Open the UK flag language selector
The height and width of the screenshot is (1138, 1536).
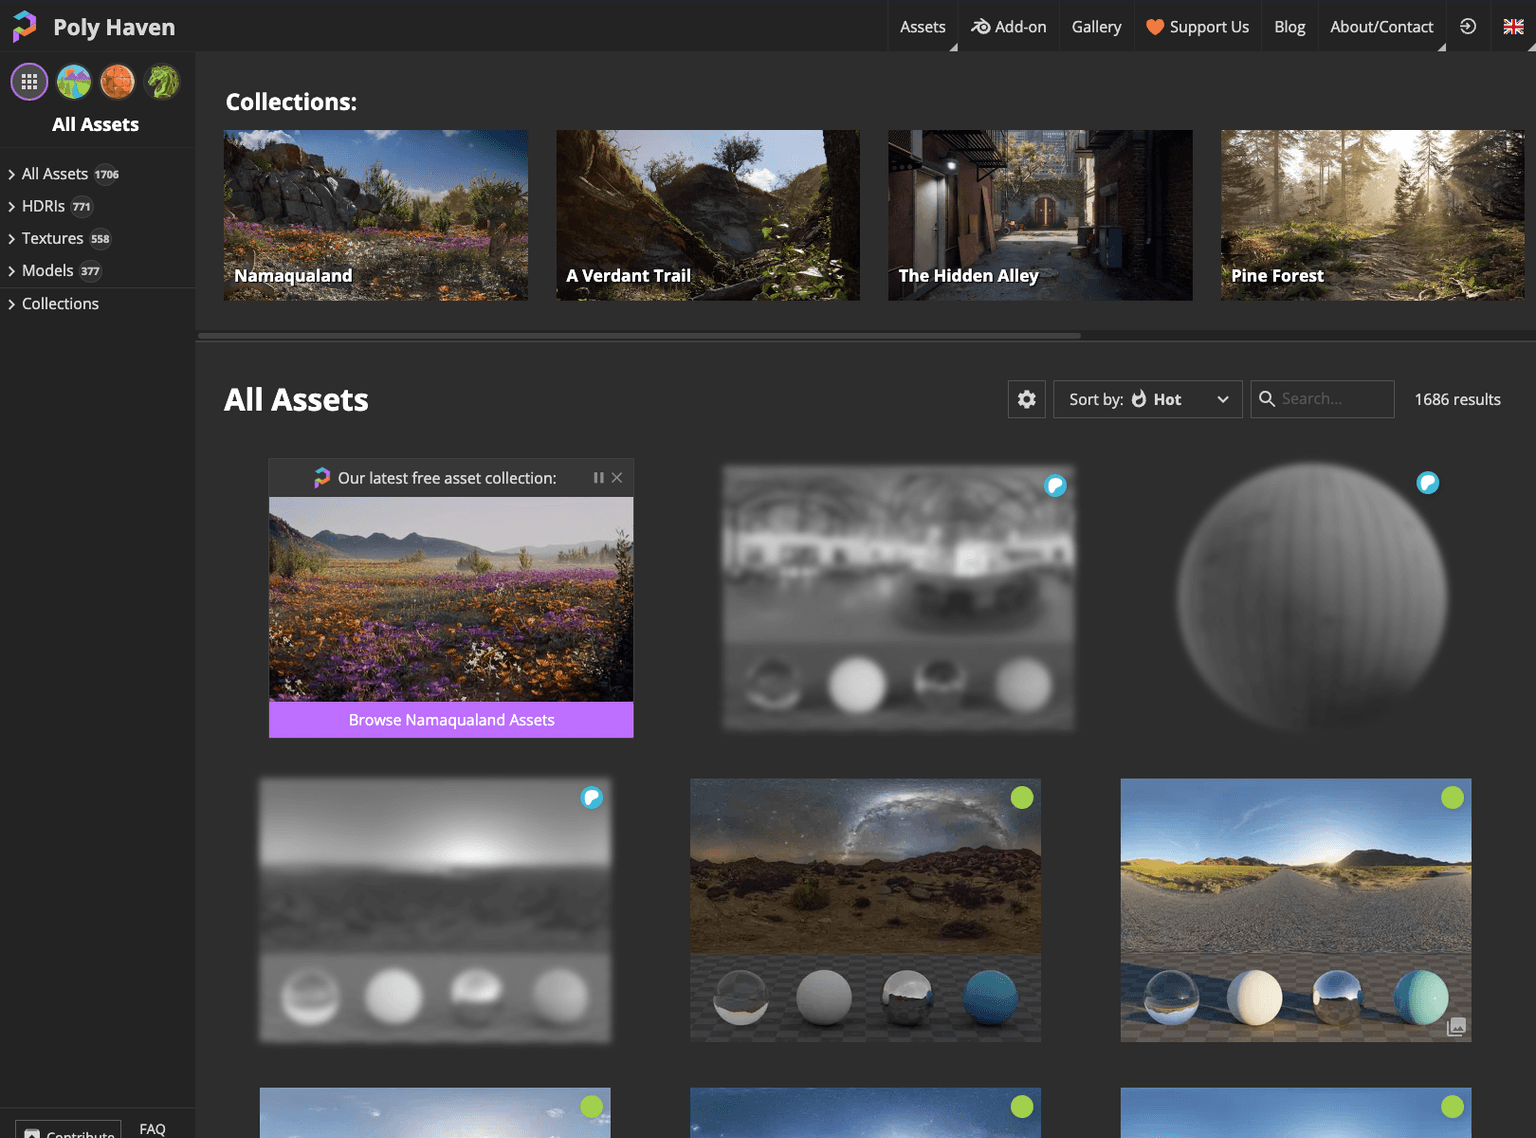point(1513,27)
